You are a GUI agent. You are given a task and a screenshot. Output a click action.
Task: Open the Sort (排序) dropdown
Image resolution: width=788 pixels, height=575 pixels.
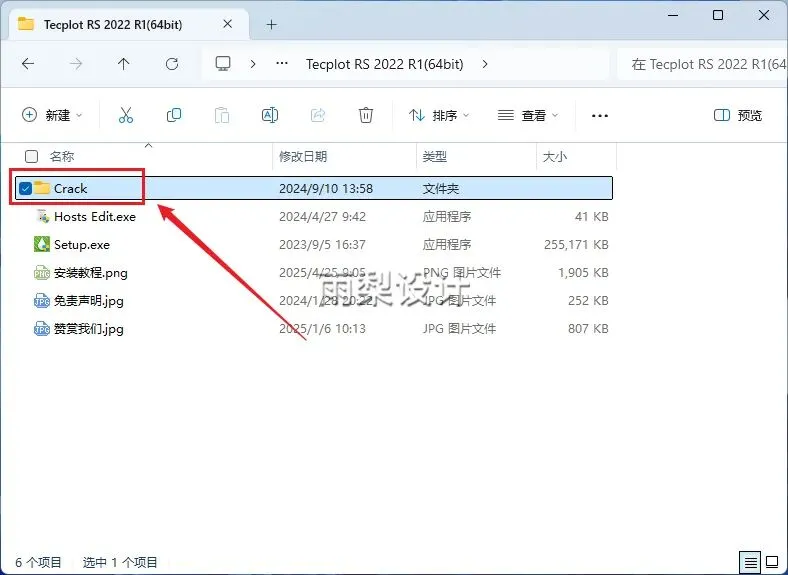click(439, 115)
